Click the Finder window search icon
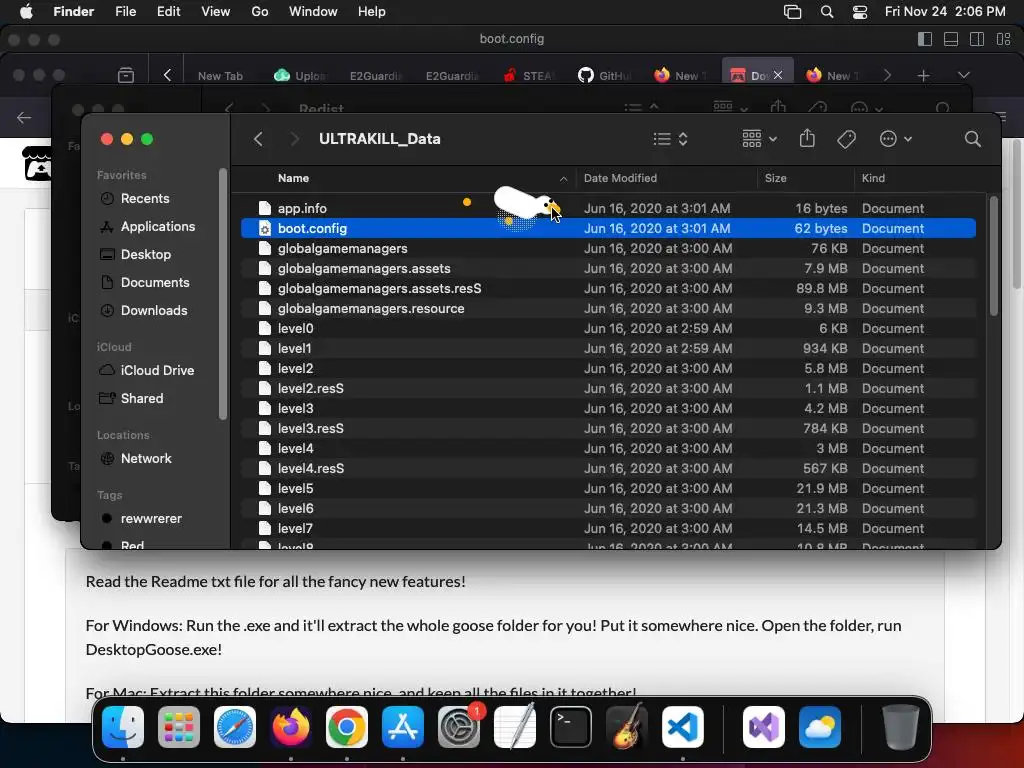The width and height of the screenshot is (1024, 768). [972, 139]
